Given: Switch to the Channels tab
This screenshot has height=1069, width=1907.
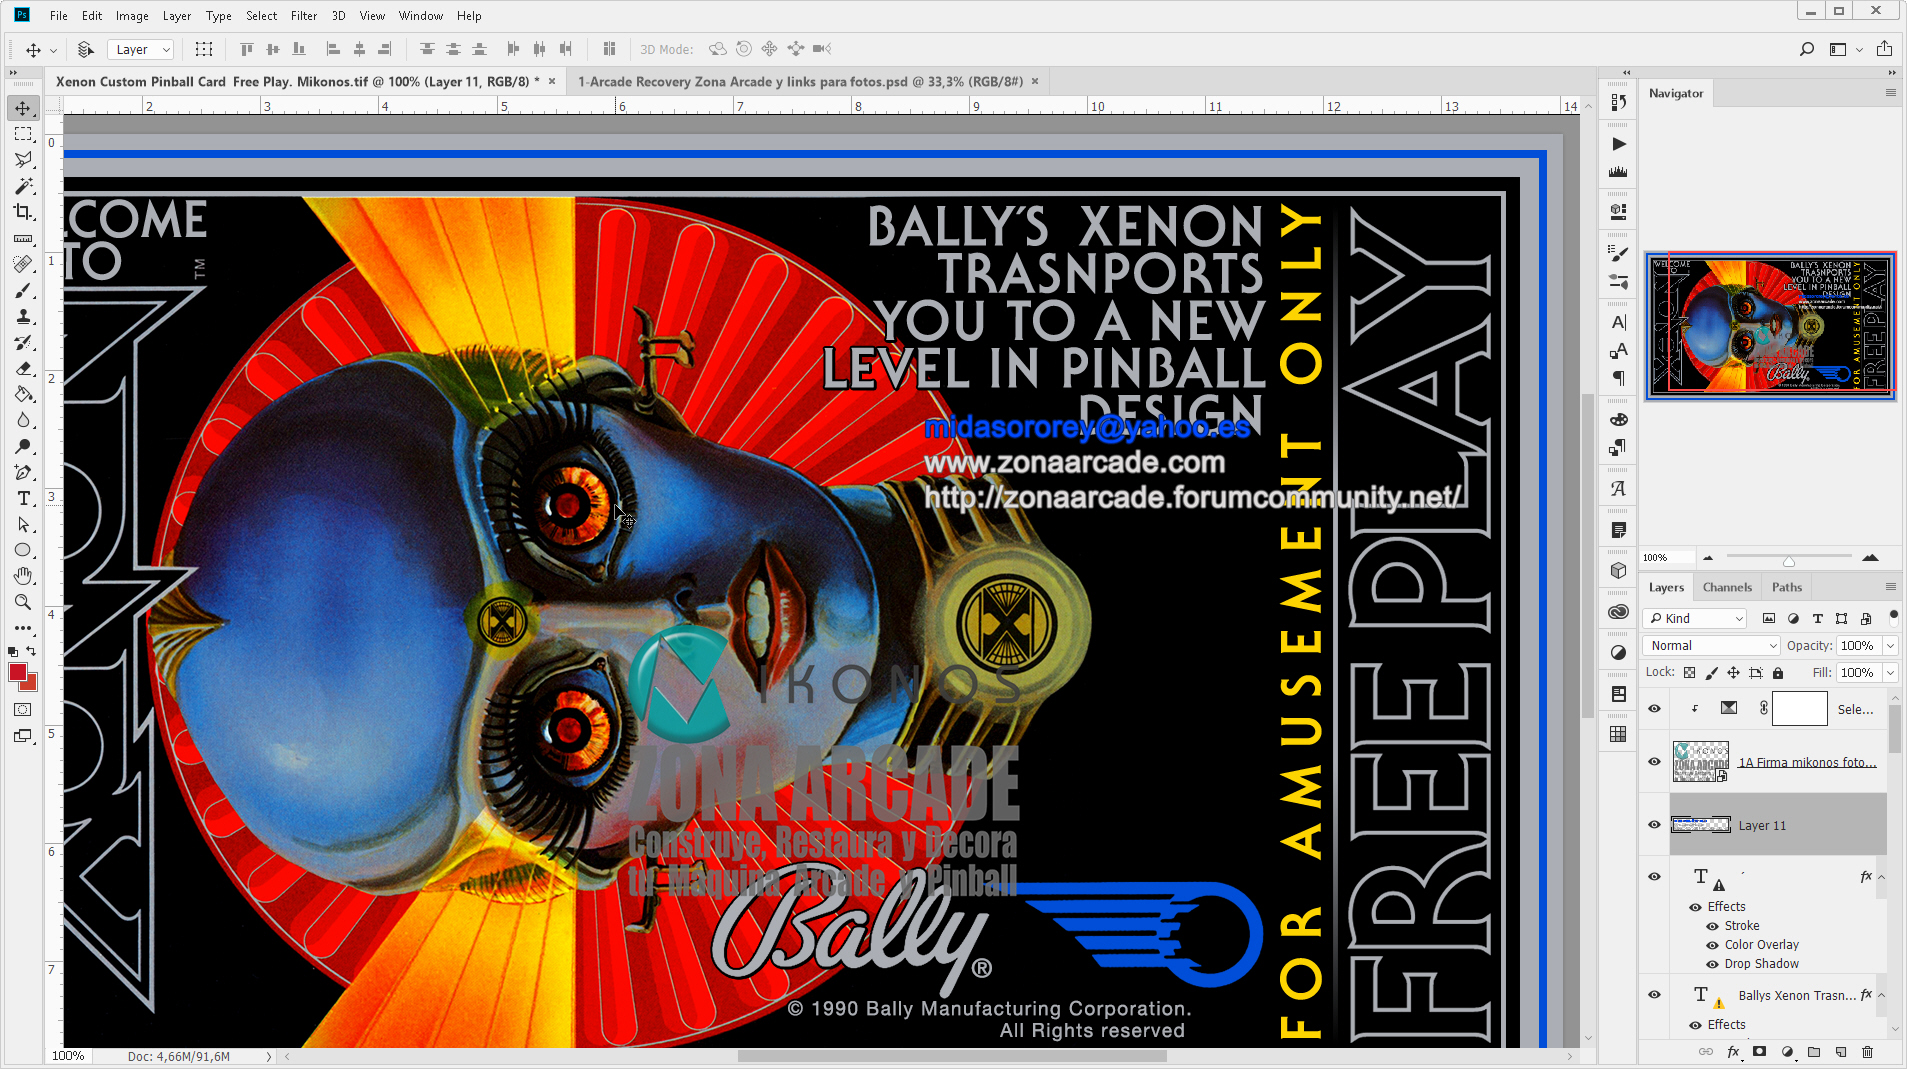Looking at the screenshot, I should [x=1727, y=587].
